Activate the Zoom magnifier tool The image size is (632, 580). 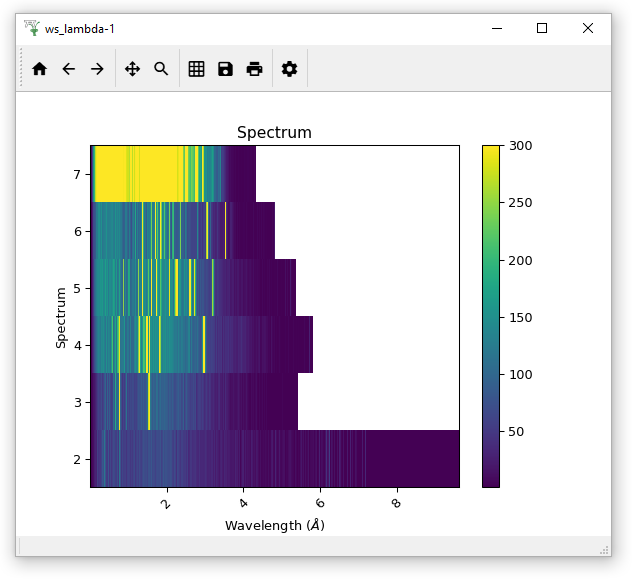[x=161, y=69]
